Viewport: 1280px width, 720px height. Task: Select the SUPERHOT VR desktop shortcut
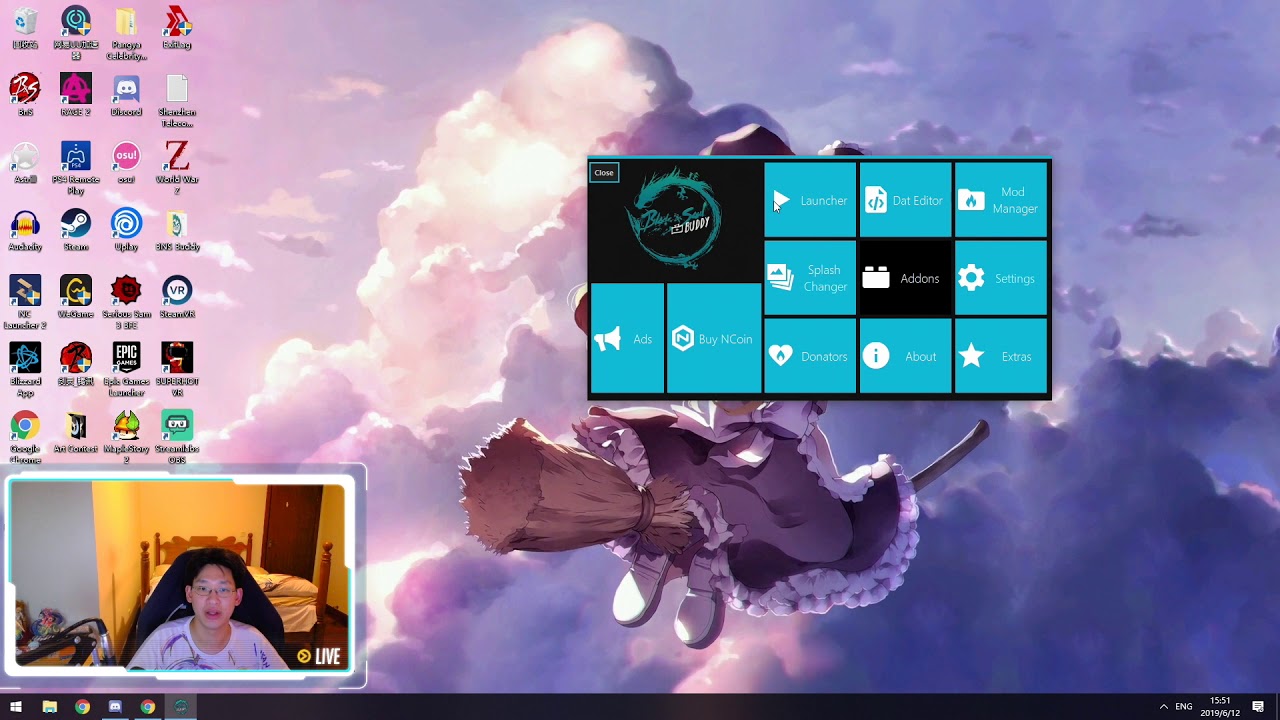click(x=177, y=369)
